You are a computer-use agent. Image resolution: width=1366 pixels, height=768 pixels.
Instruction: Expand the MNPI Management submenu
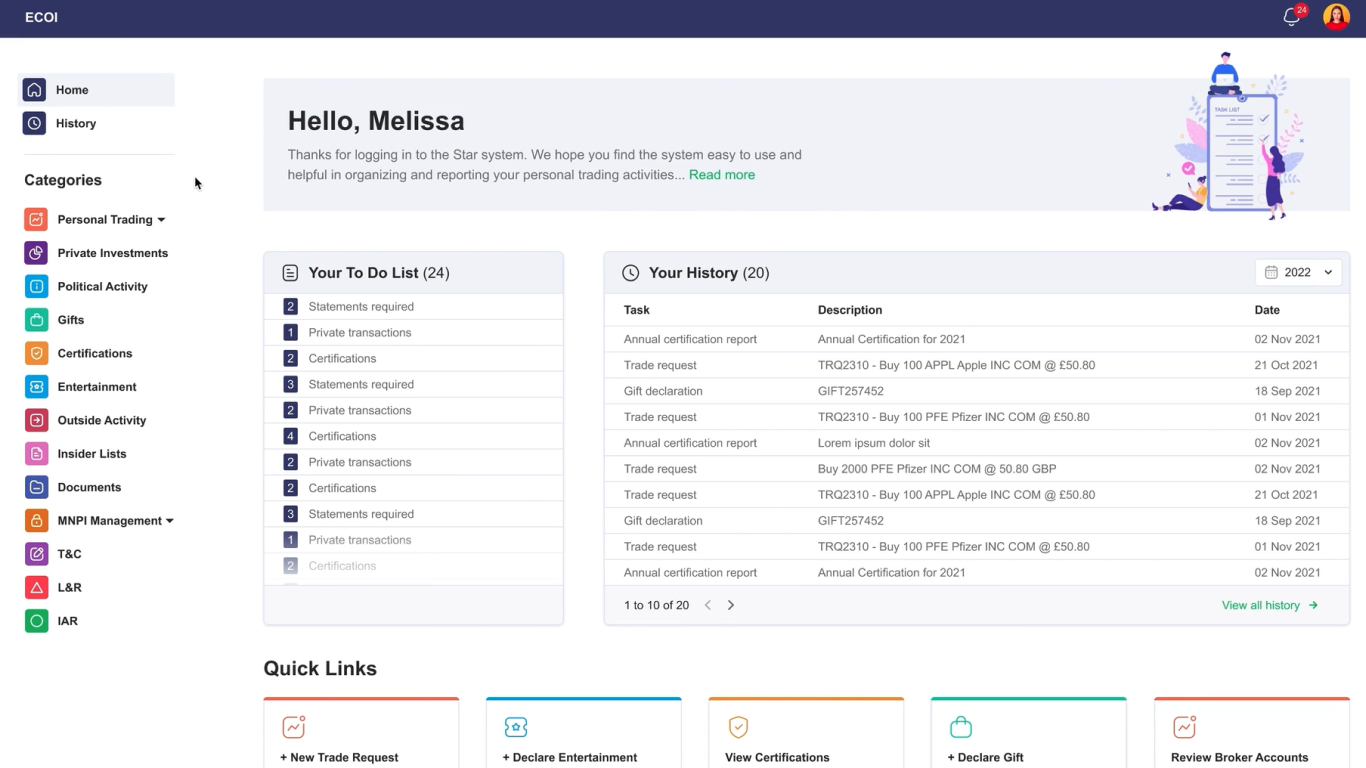[169, 521]
